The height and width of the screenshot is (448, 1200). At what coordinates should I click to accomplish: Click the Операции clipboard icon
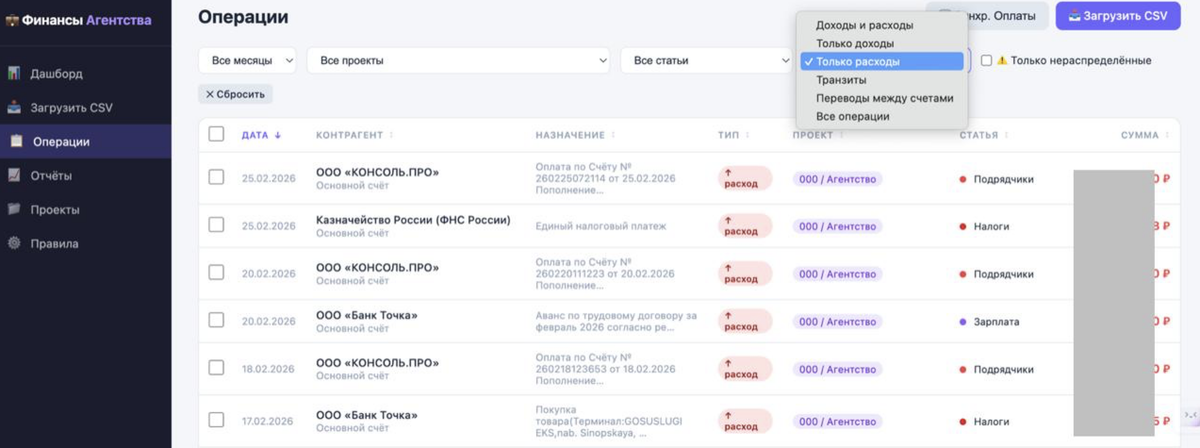pos(16,141)
